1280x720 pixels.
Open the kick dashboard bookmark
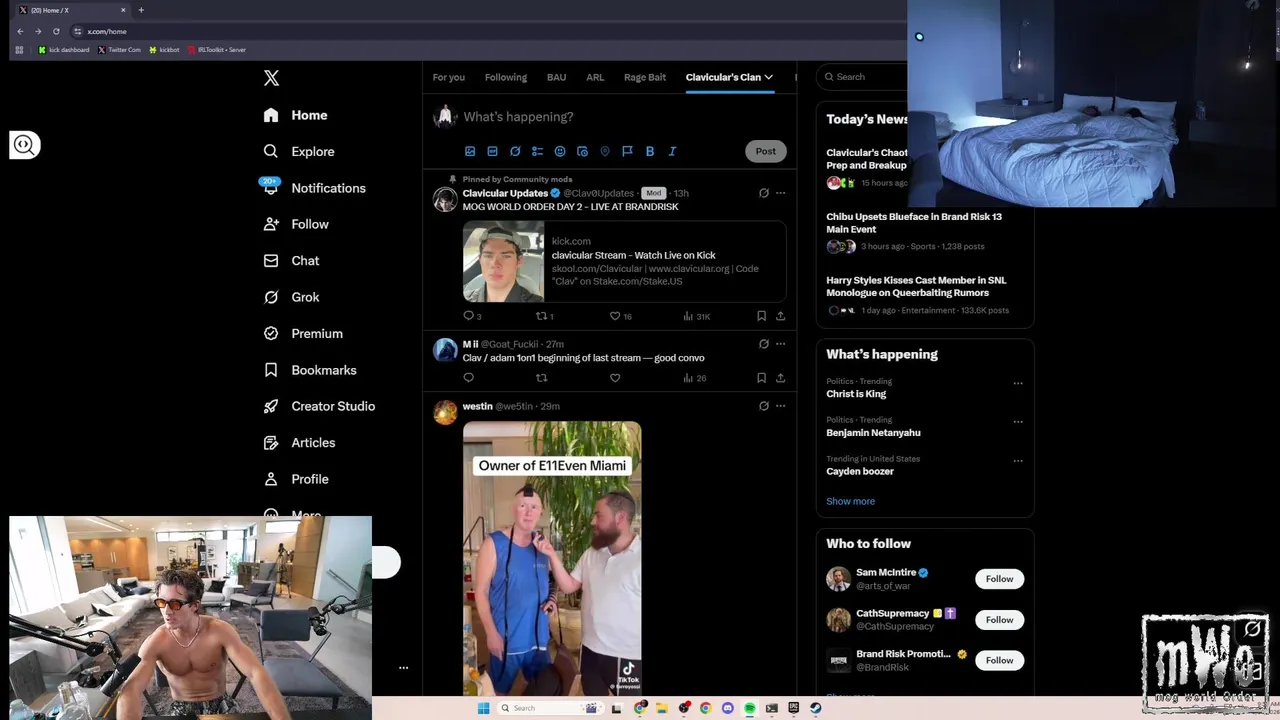[x=64, y=49]
